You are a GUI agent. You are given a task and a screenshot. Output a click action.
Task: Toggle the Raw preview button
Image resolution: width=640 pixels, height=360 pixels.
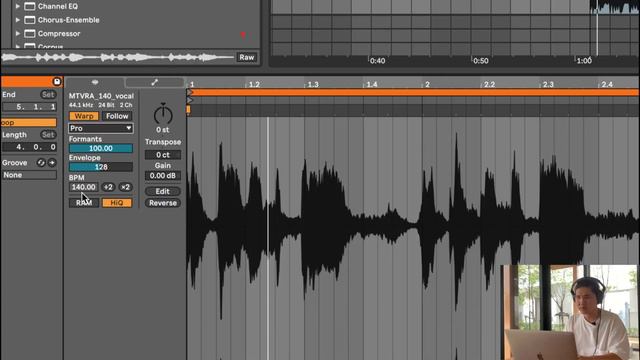[247, 57]
